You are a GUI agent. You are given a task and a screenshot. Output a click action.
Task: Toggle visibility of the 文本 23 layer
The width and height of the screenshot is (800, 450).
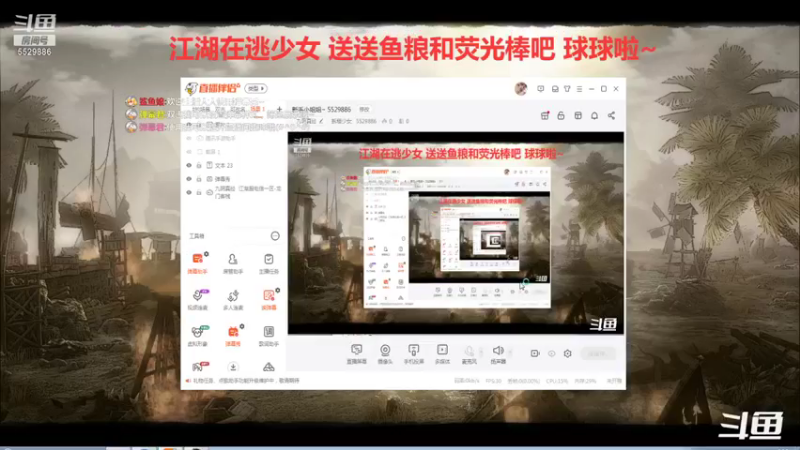click(189, 165)
